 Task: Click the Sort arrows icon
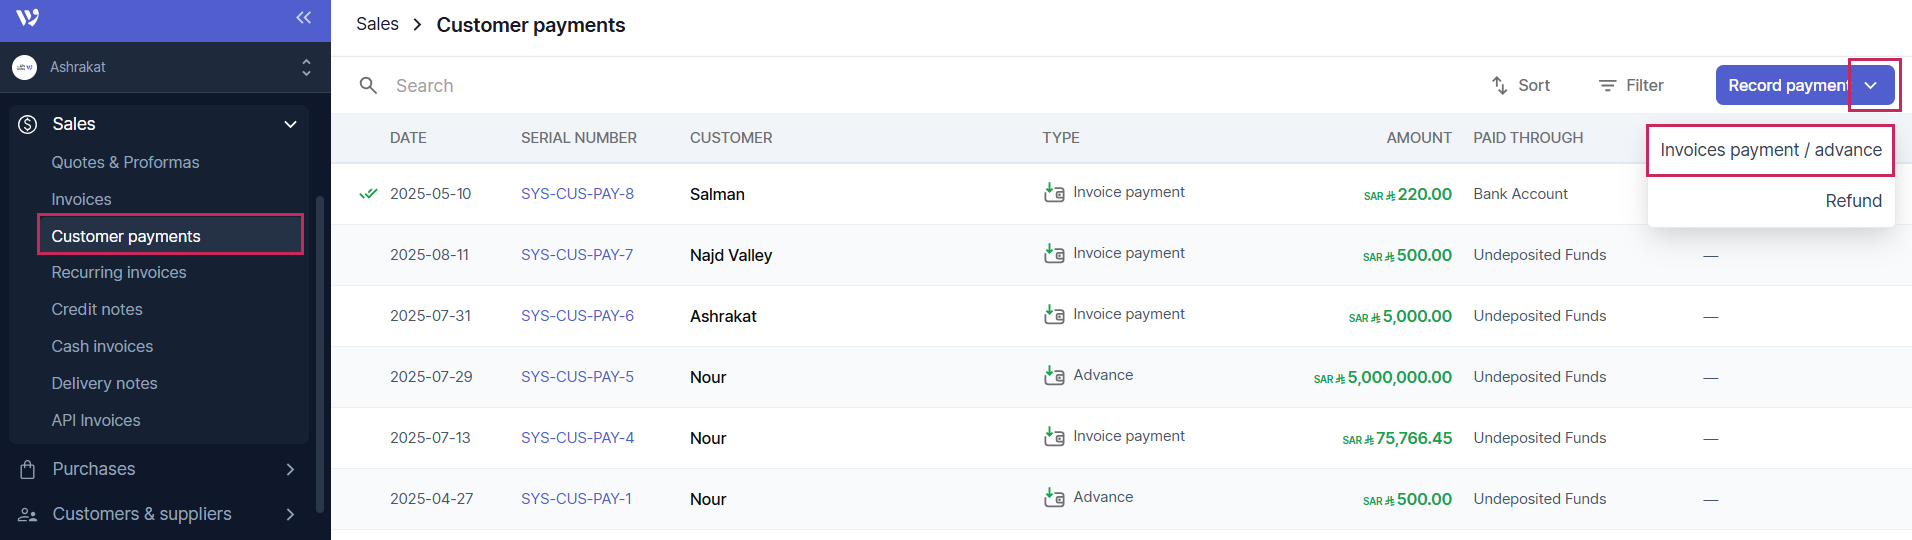(1499, 86)
